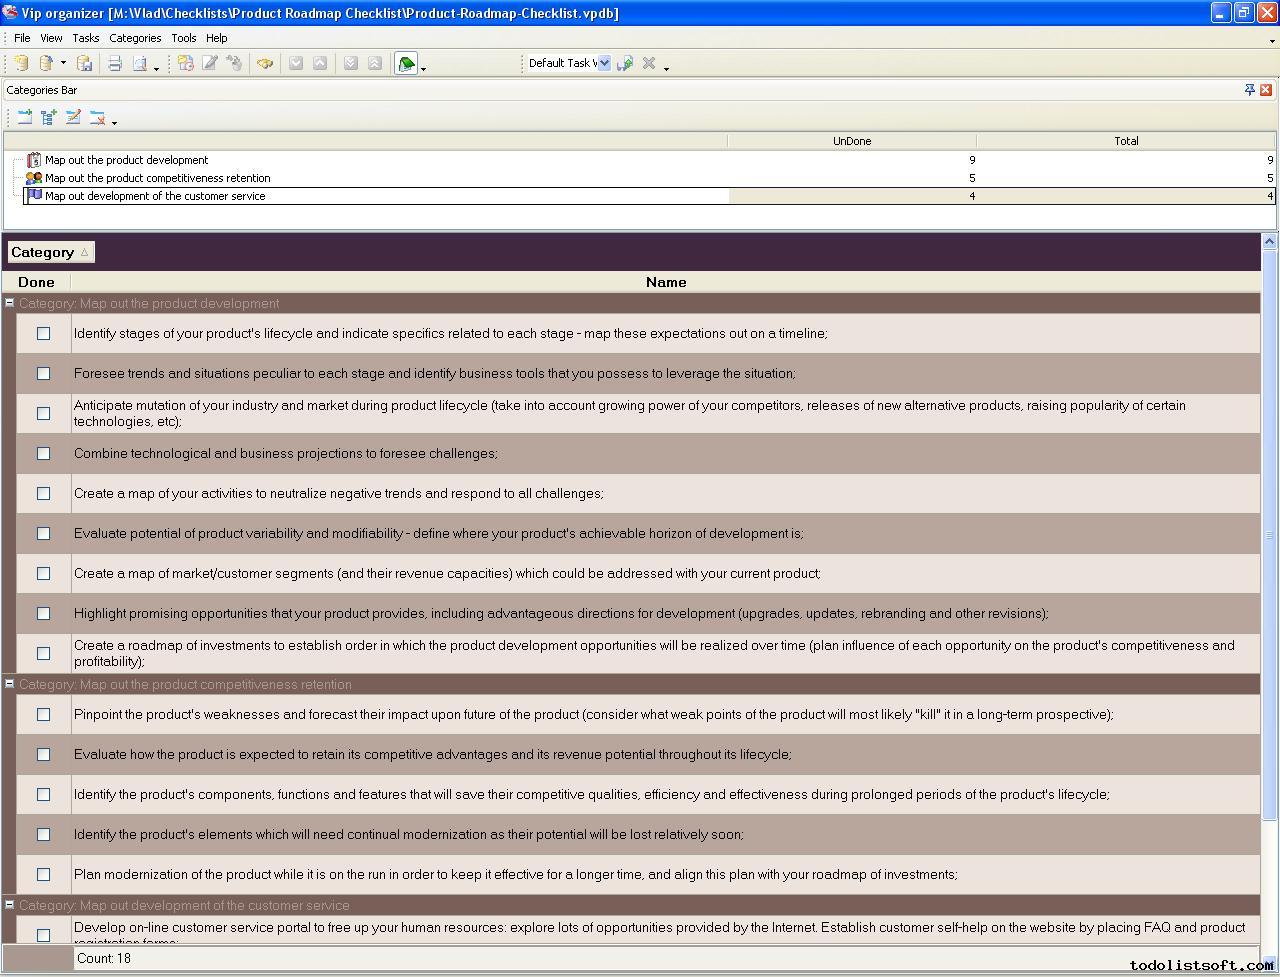Screen dimensions: 1280x977
Task: Check 'Identify stages of your product's lifecycle' task
Action: click(x=43, y=334)
